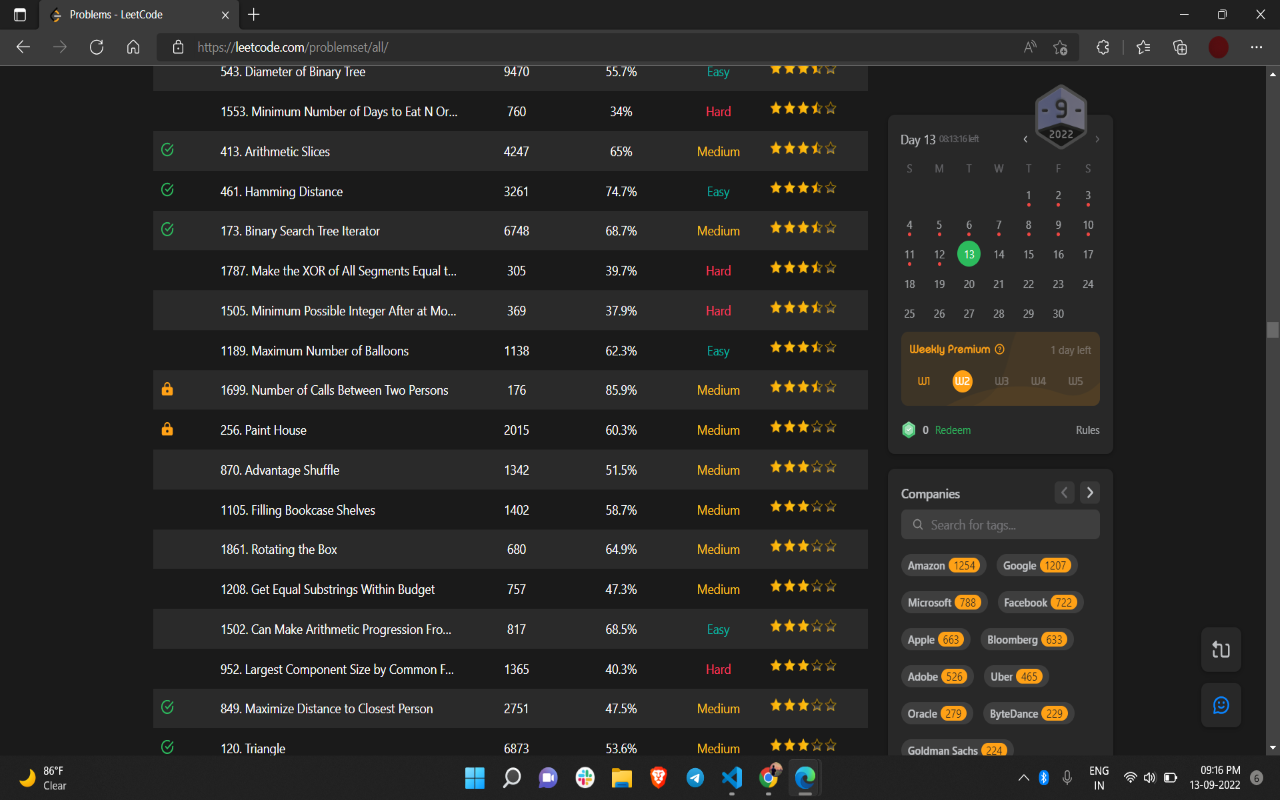Click the Read aloud icon in address bar
This screenshot has width=1280, height=800.
[x=1030, y=47]
